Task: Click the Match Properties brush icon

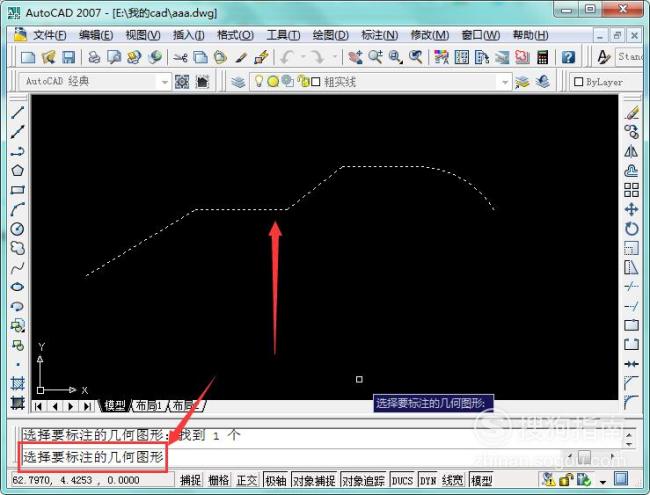Action: tap(241, 57)
